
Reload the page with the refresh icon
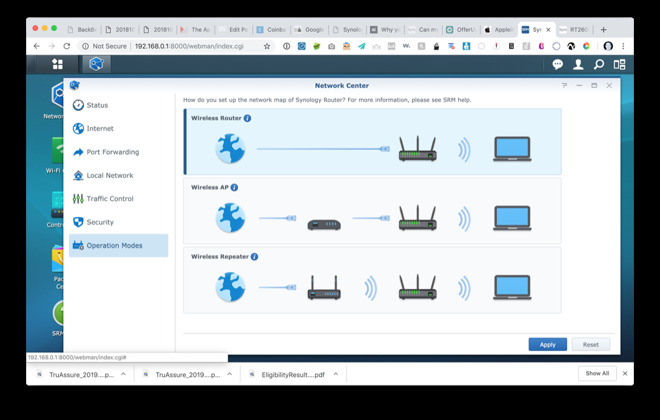pos(67,46)
